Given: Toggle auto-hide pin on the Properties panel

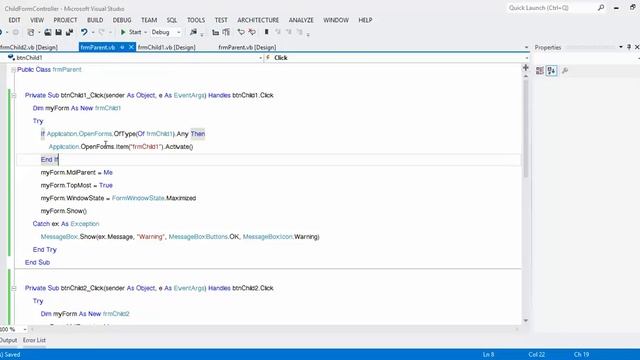Looking at the screenshot, I should pyautogui.click(x=629, y=47).
